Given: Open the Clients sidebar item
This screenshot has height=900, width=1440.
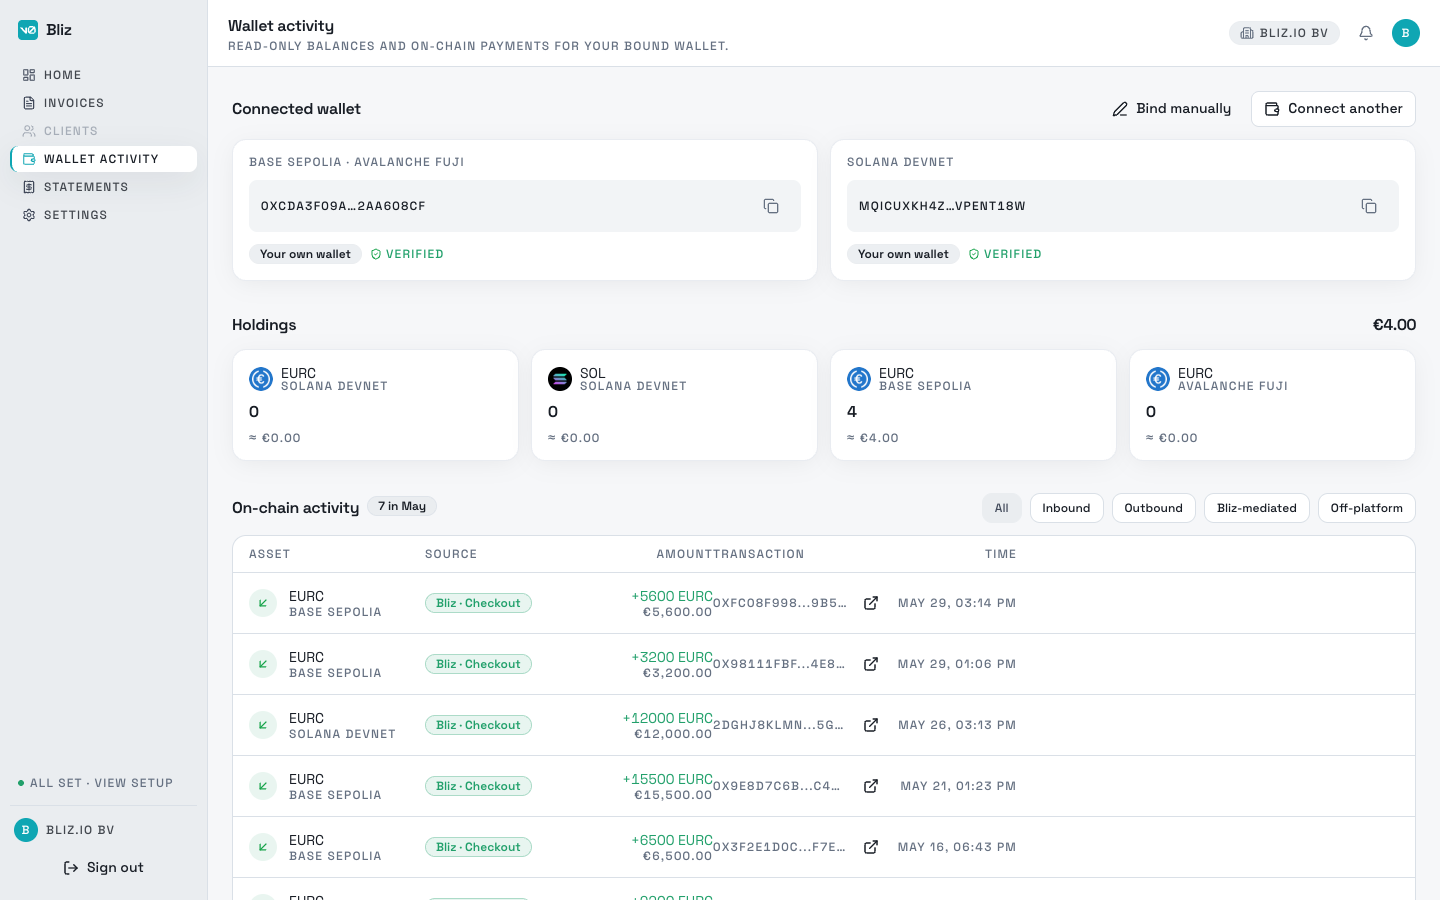Looking at the screenshot, I should (x=104, y=131).
